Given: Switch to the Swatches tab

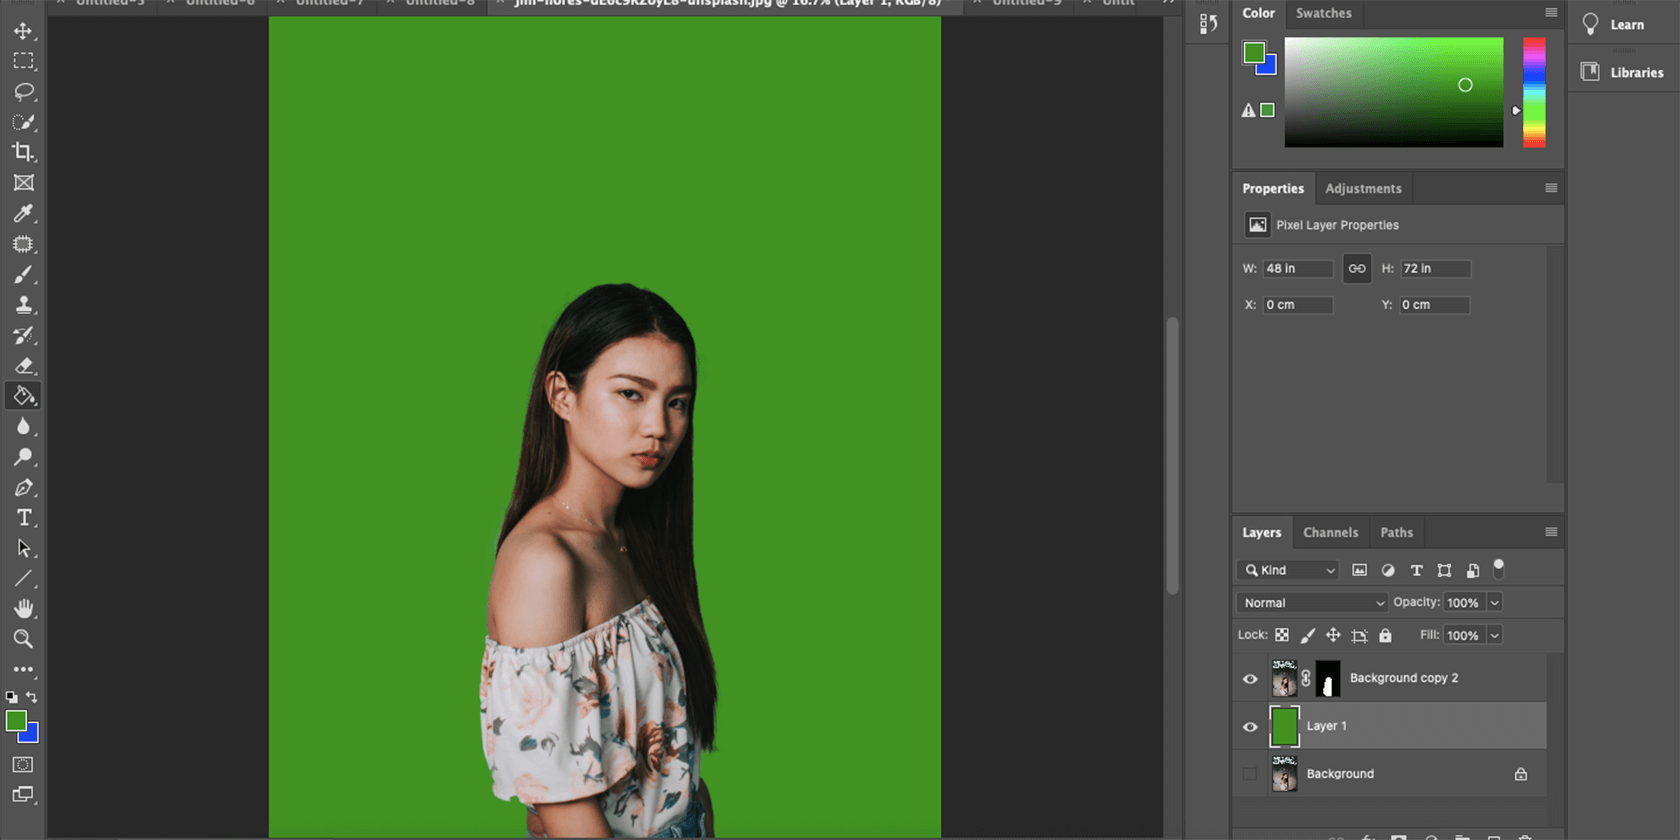Looking at the screenshot, I should 1323,13.
